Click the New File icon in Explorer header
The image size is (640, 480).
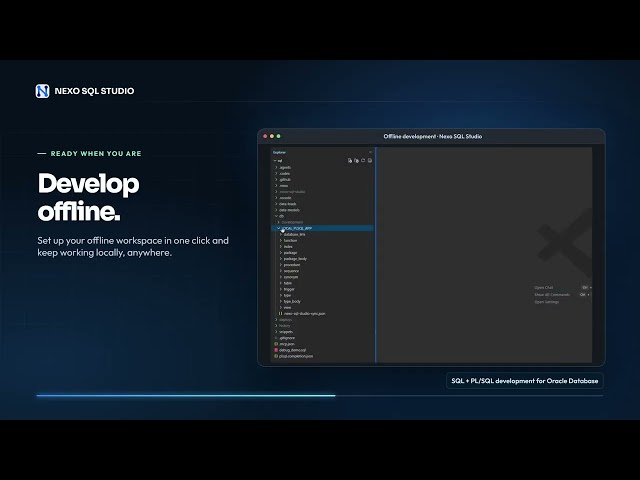[x=350, y=161]
